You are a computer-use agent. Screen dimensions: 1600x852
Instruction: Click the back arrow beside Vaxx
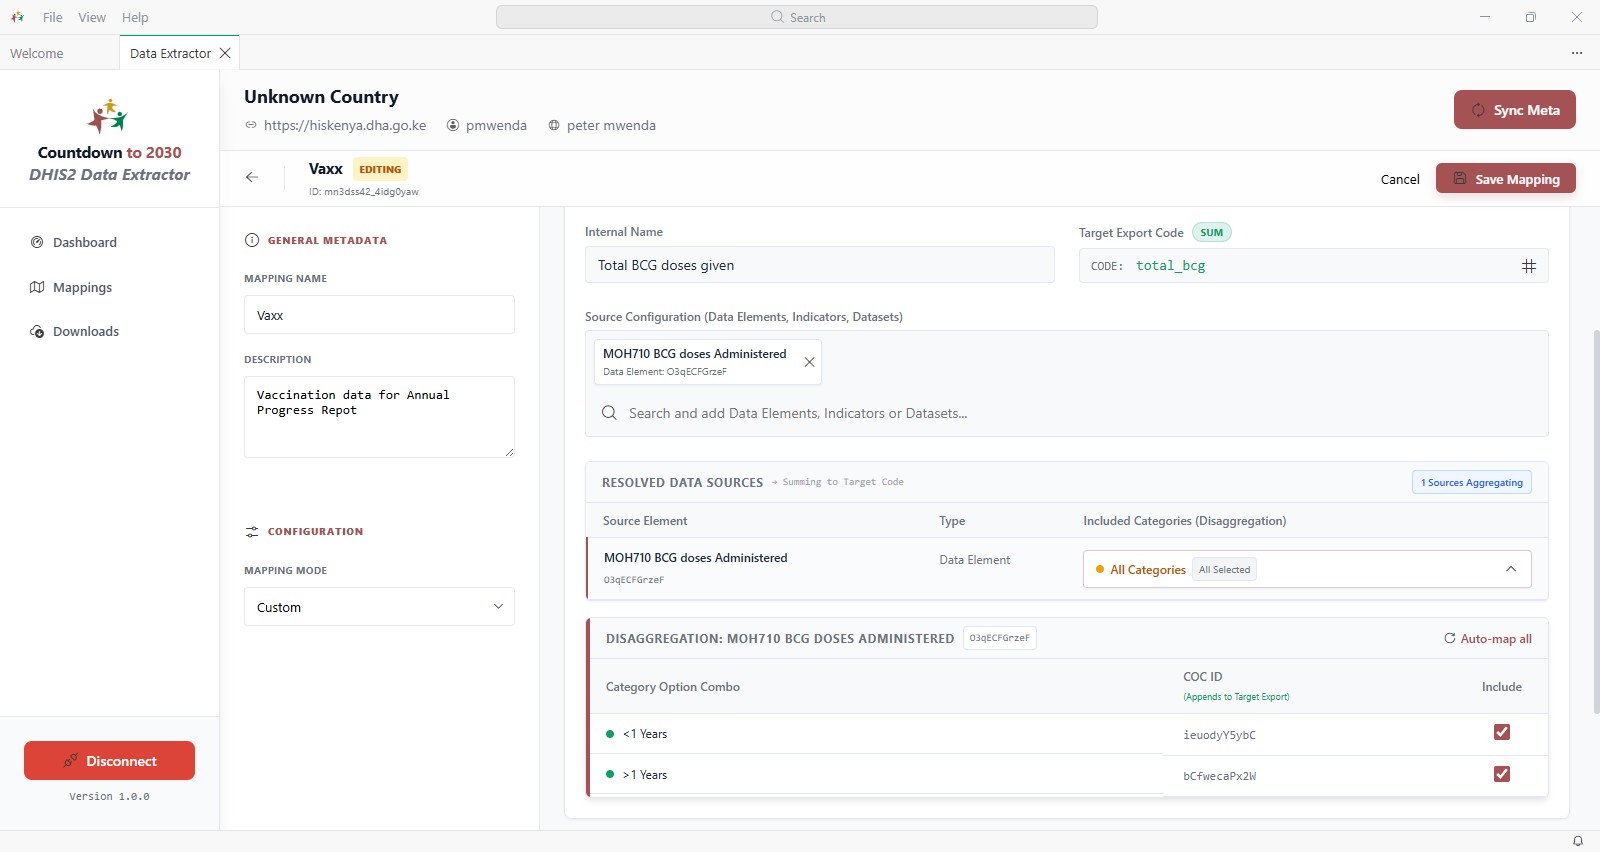click(252, 177)
